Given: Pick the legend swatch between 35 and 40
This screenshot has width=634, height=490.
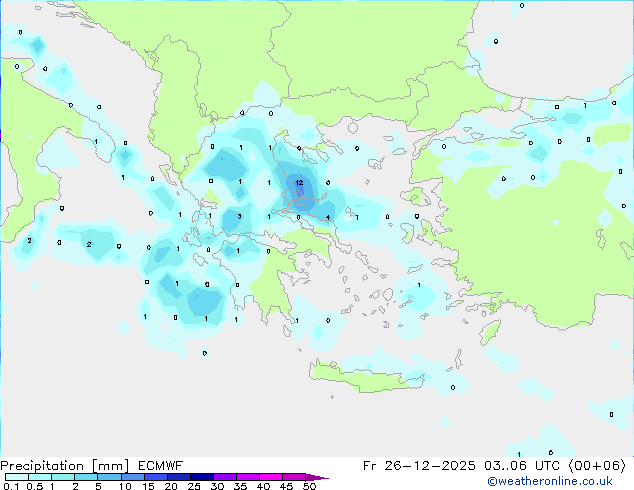Looking at the screenshot, I should [x=248, y=477].
